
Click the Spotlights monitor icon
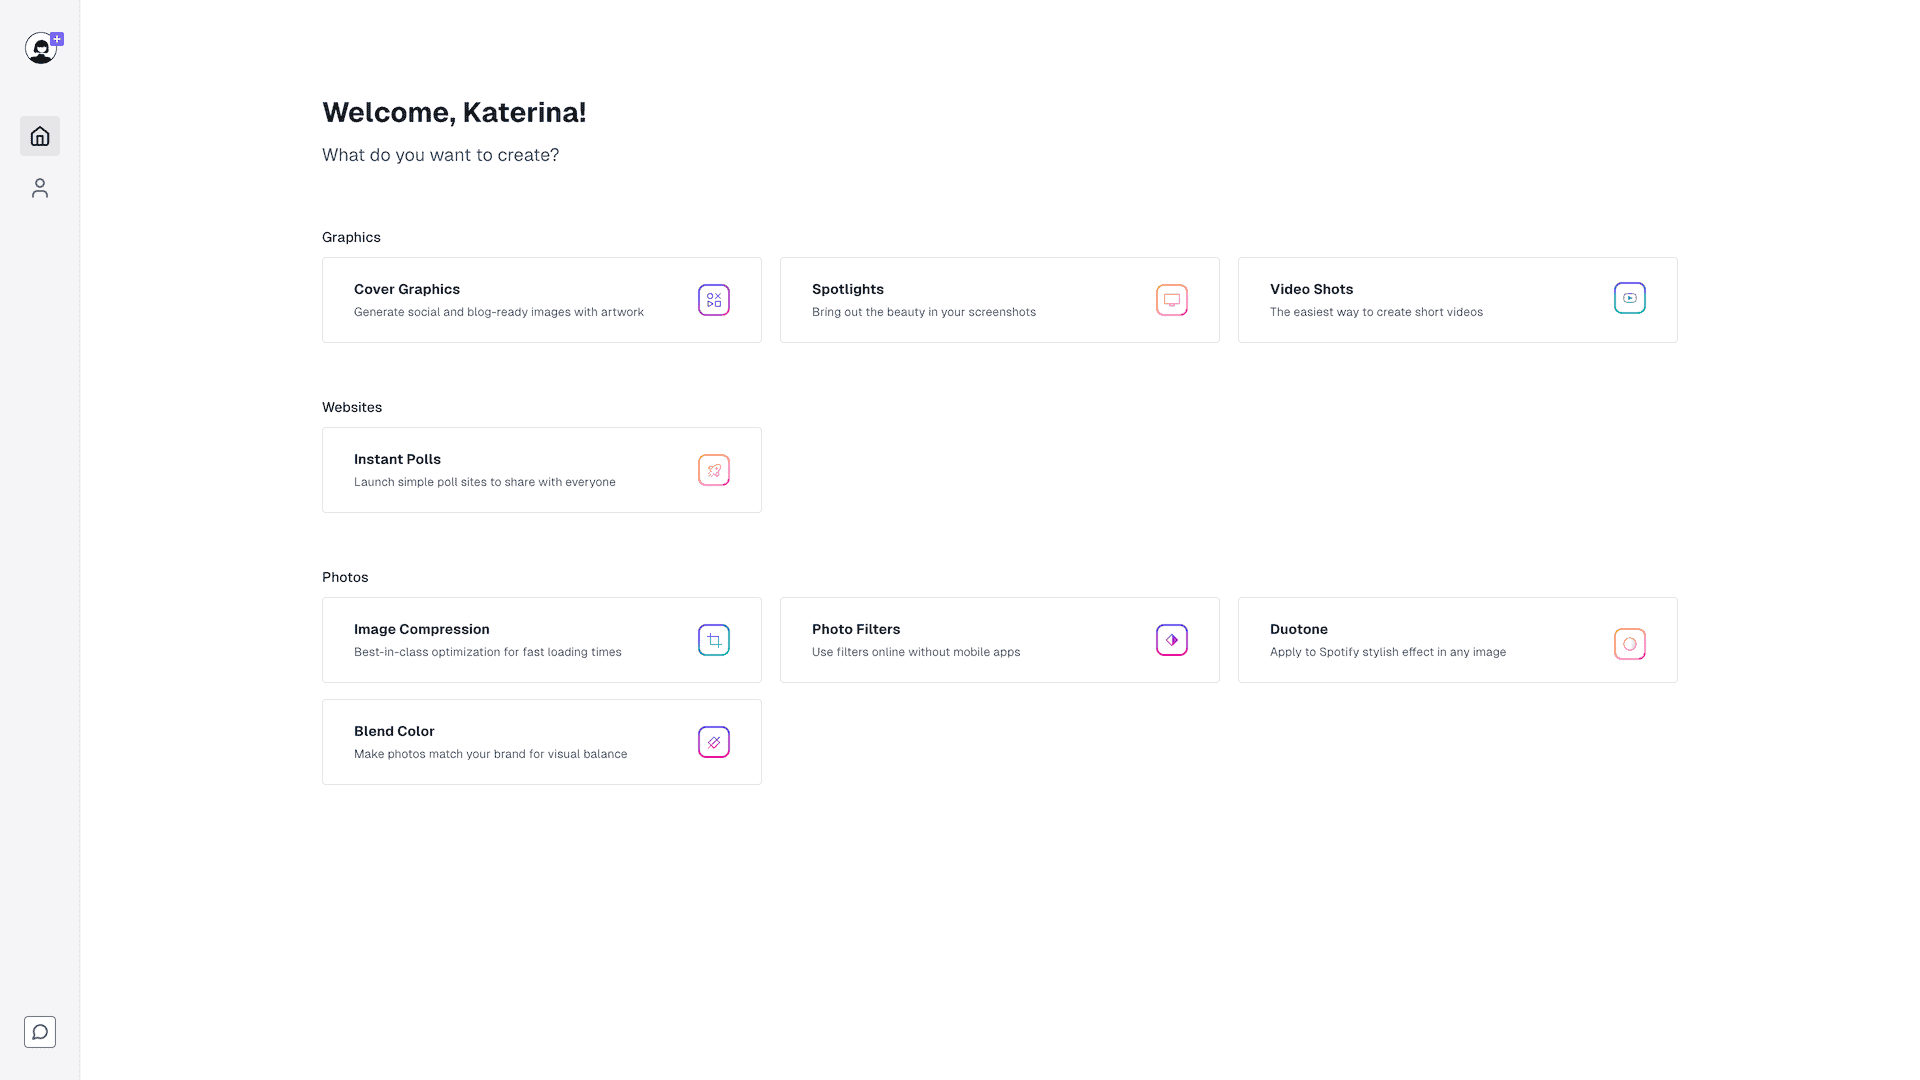click(1172, 300)
